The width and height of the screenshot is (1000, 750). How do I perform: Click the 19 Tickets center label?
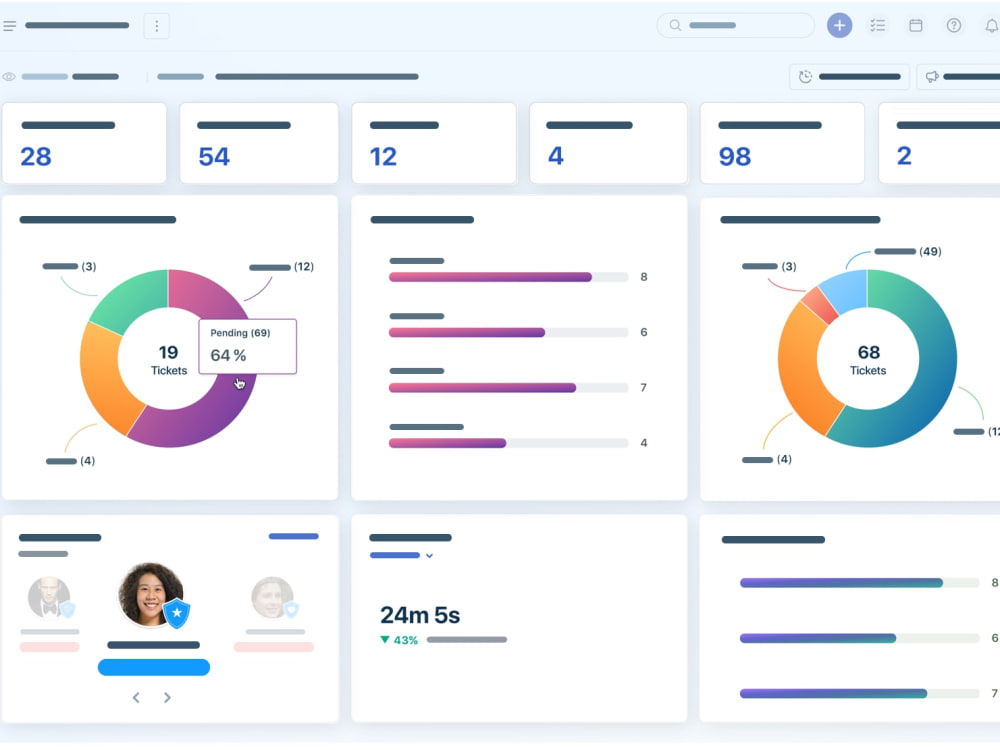pos(168,360)
